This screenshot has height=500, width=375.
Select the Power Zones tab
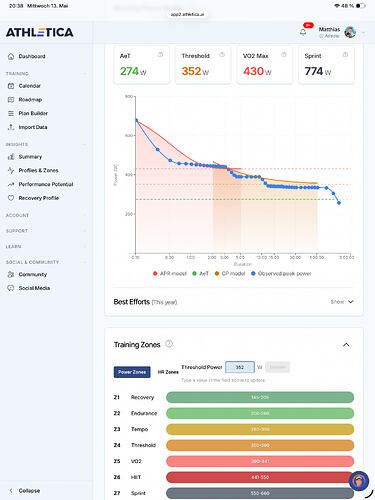(x=132, y=372)
